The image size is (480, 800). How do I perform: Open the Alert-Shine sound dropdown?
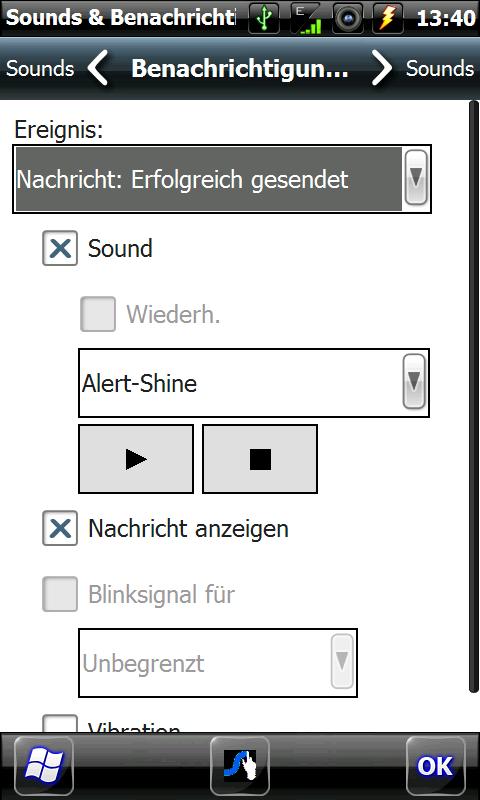pyautogui.click(x=254, y=383)
